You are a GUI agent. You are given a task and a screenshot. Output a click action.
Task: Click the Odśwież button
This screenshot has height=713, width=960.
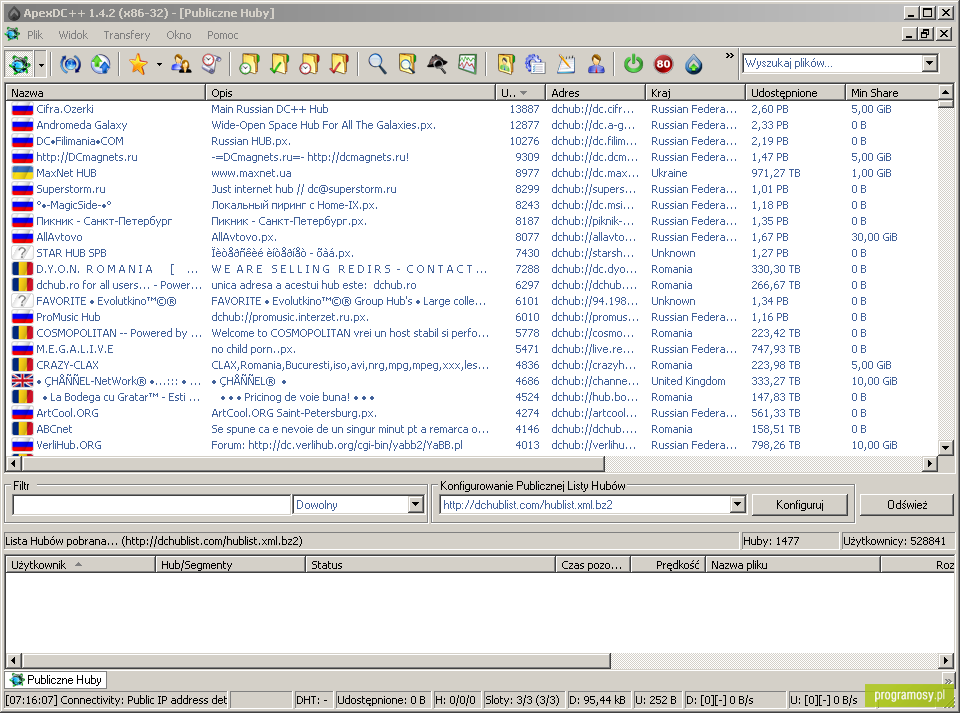coord(907,504)
